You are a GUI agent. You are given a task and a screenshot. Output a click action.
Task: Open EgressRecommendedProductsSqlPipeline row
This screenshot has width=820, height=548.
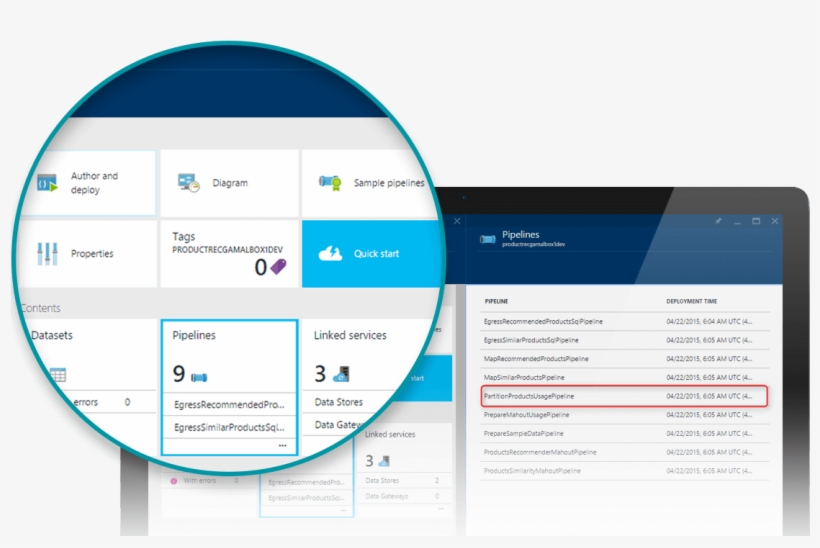click(x=625, y=322)
